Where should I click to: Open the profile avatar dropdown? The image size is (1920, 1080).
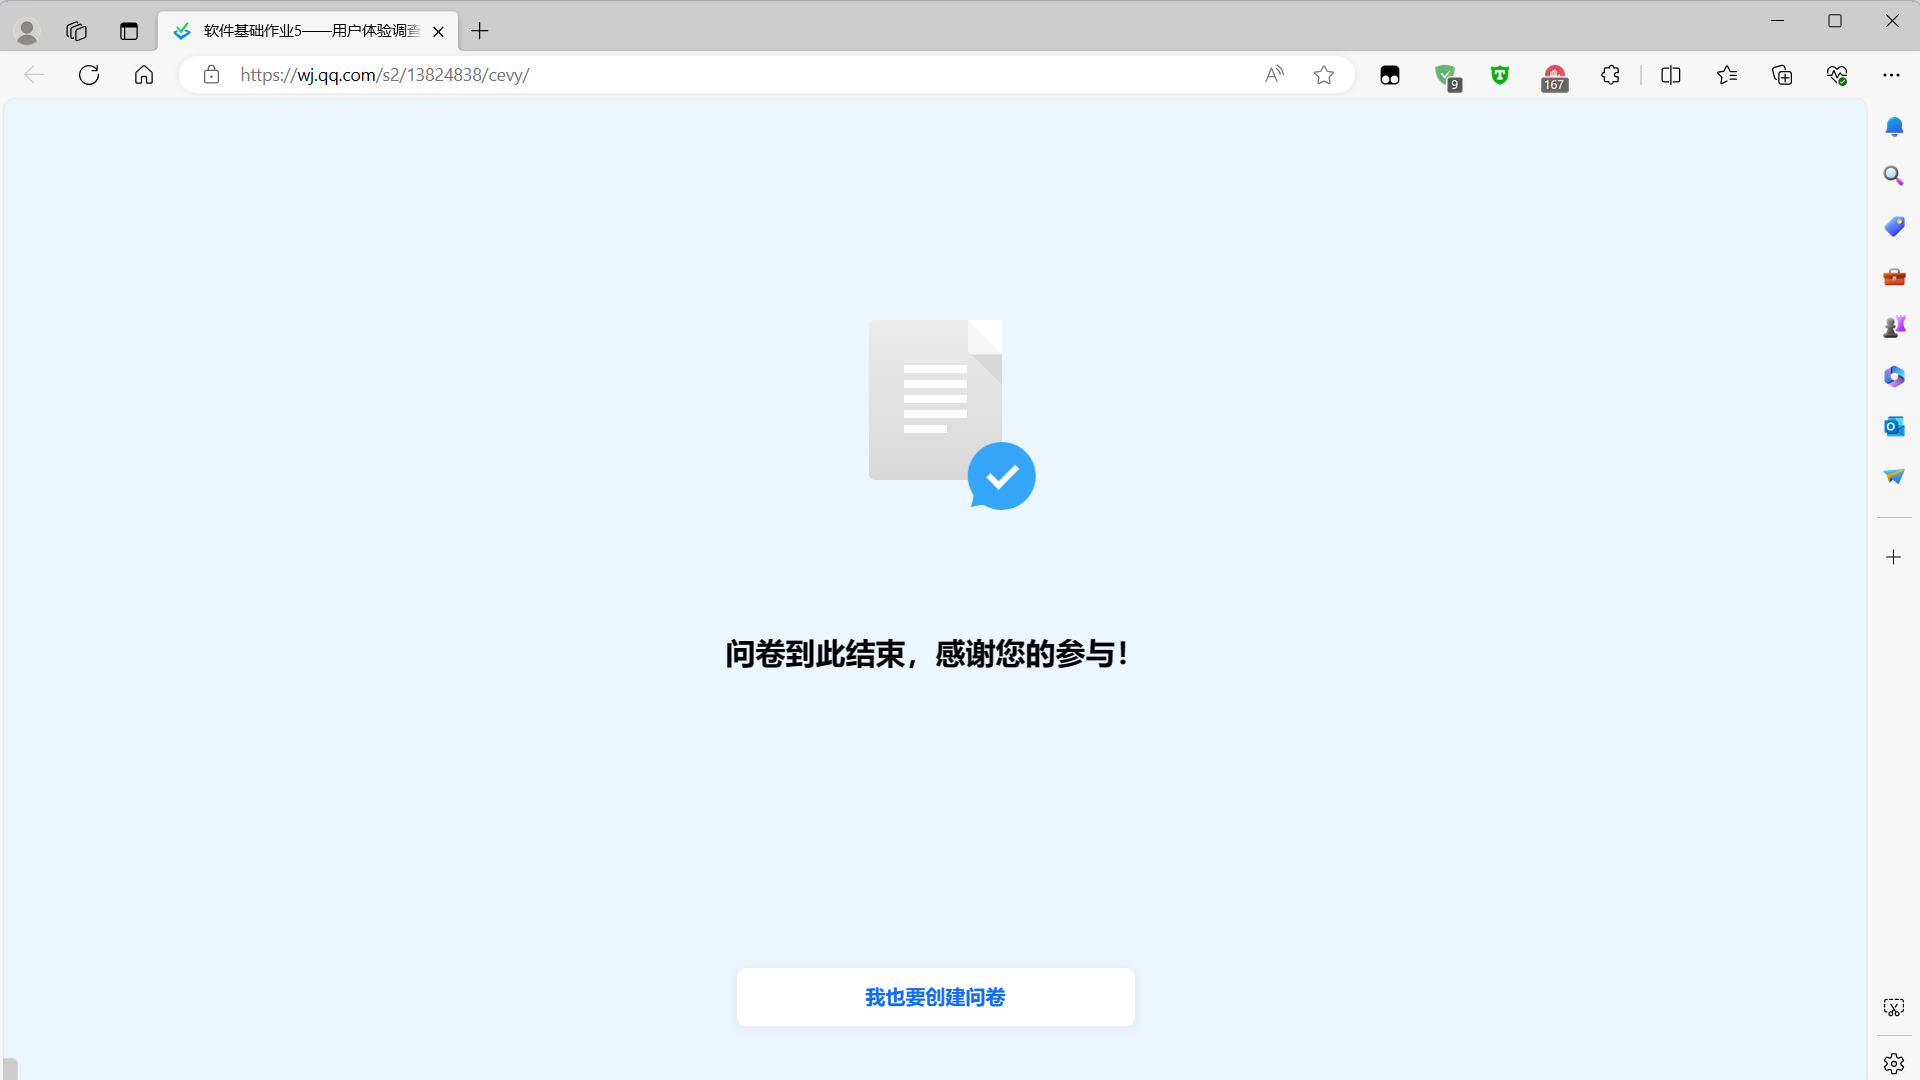click(x=27, y=31)
